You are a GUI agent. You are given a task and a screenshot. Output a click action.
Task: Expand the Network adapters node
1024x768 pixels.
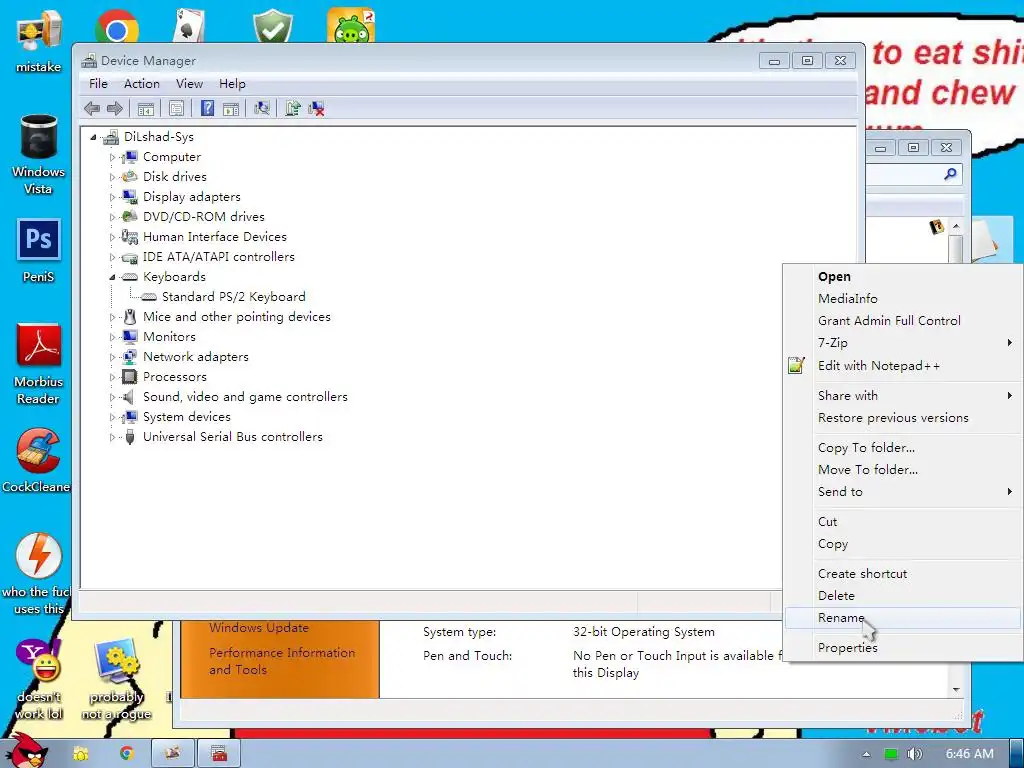pyautogui.click(x=112, y=357)
